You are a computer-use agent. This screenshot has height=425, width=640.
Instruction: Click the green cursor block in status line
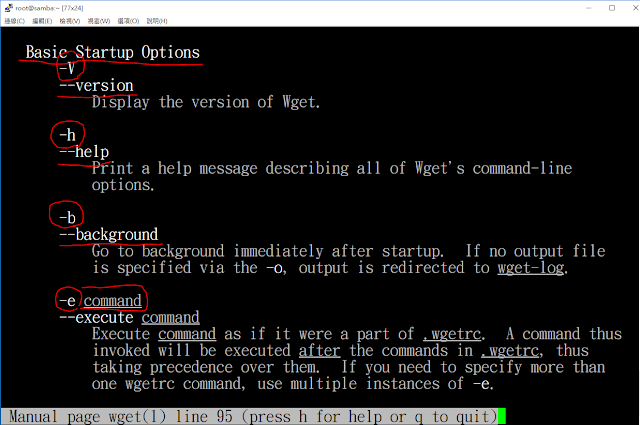(x=502, y=416)
